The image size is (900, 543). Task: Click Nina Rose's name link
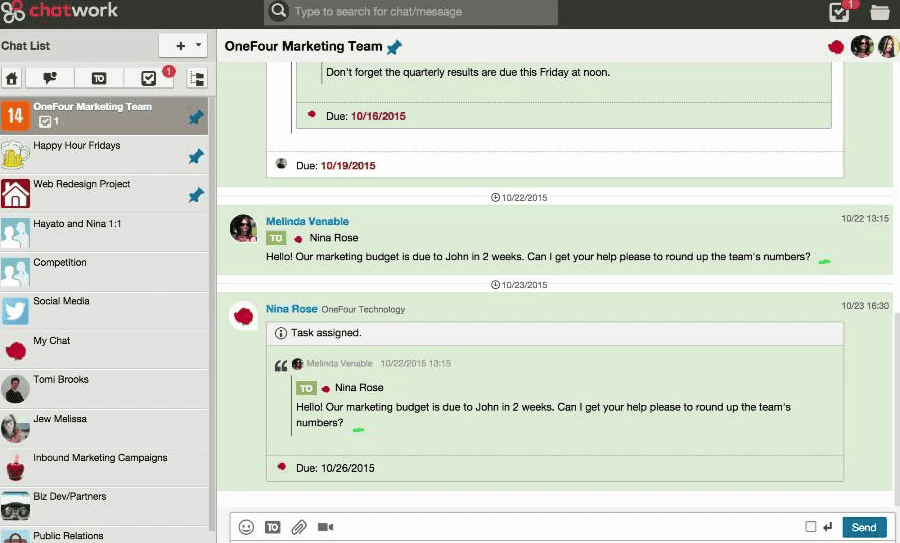pyautogui.click(x=292, y=309)
